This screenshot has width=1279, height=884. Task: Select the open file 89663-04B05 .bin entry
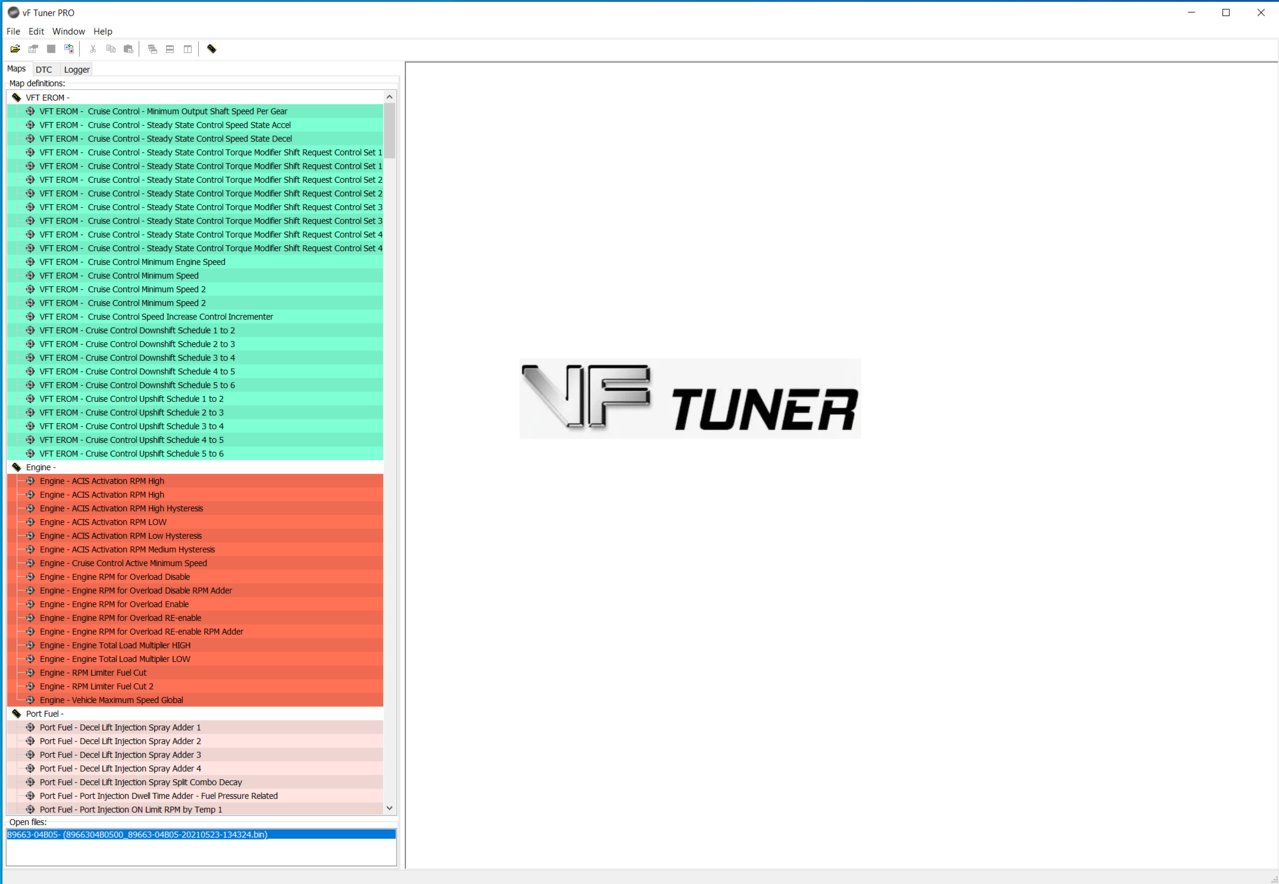(x=201, y=834)
